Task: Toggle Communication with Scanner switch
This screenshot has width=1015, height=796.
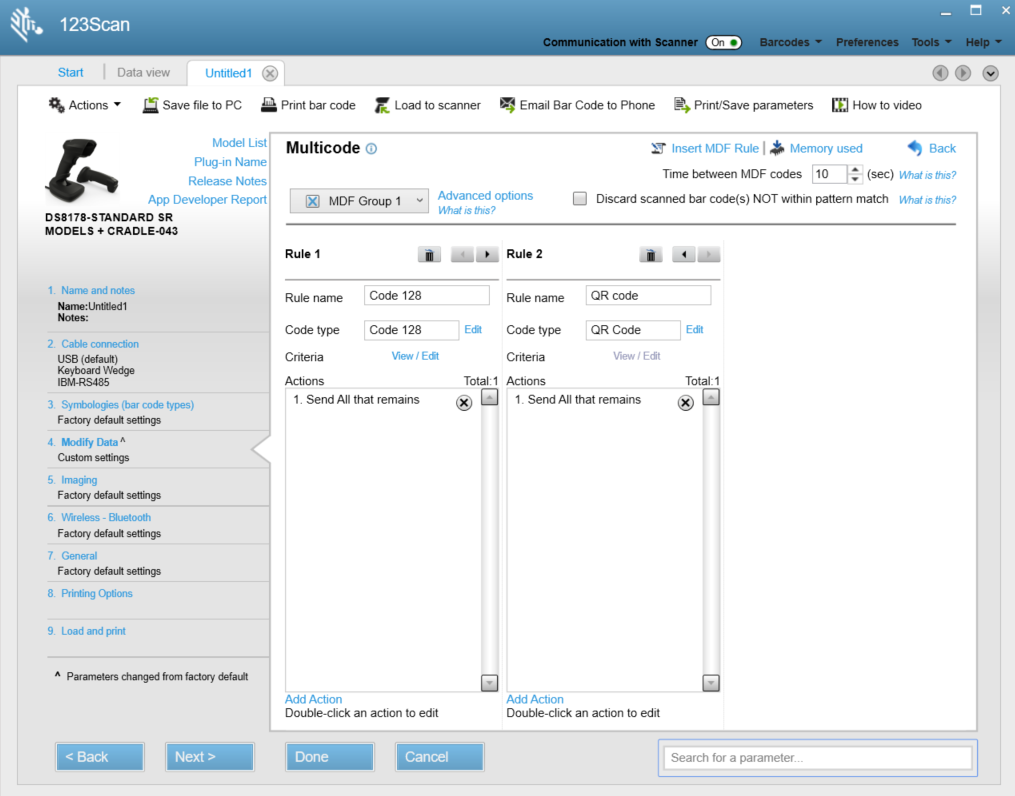Action: pyautogui.click(x=723, y=42)
